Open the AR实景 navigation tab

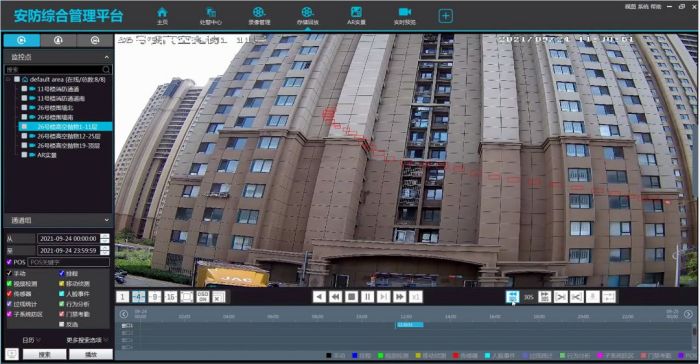click(356, 16)
